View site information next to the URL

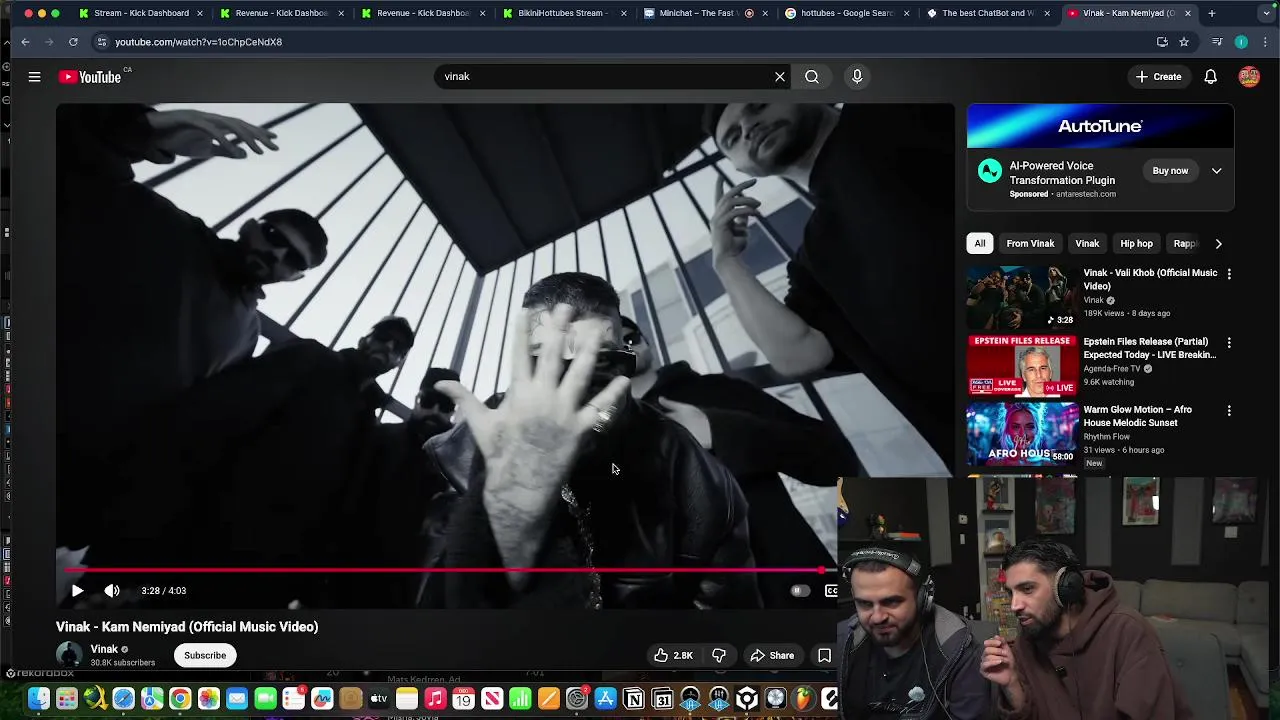pyautogui.click(x=101, y=42)
